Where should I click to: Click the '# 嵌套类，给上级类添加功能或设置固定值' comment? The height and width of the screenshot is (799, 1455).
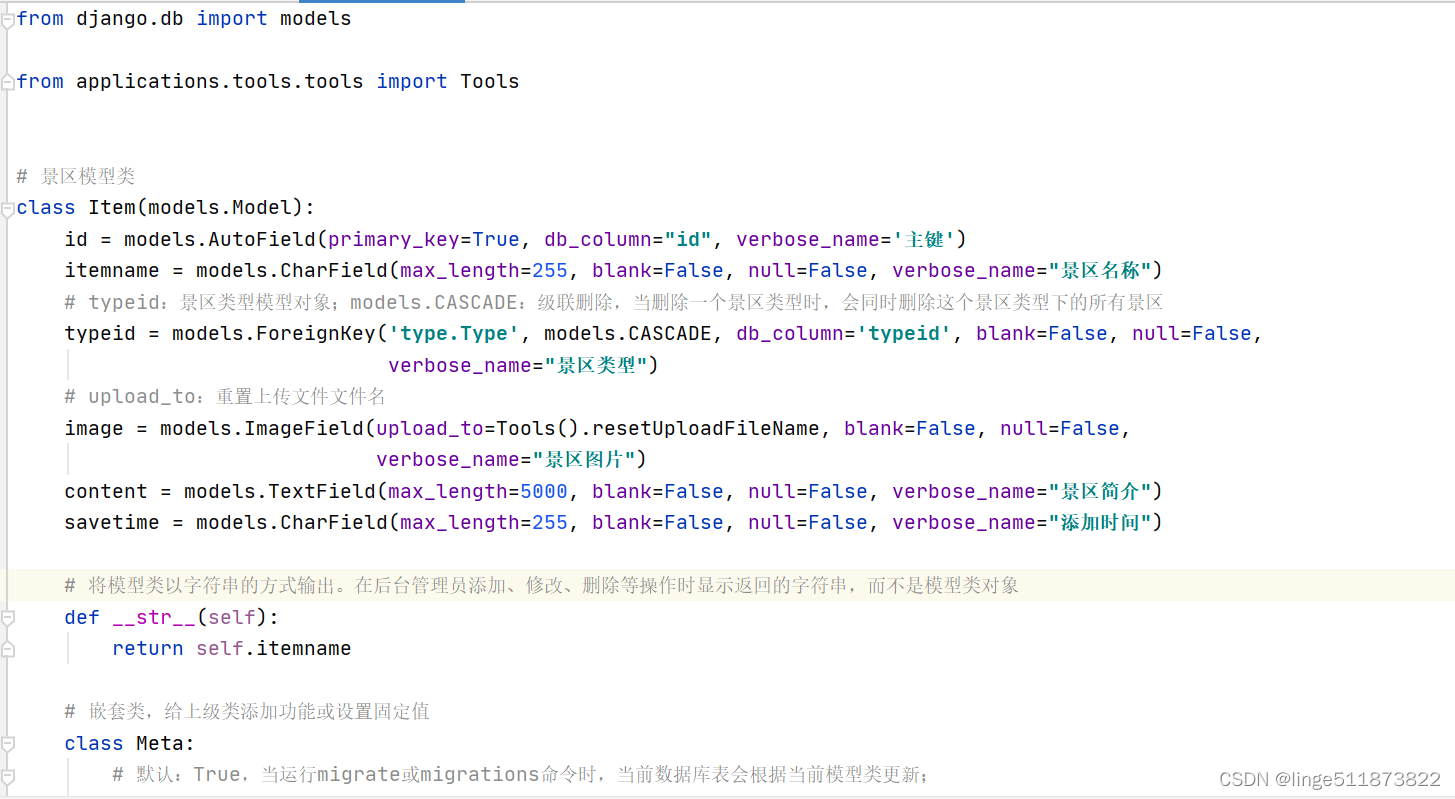coord(247,712)
